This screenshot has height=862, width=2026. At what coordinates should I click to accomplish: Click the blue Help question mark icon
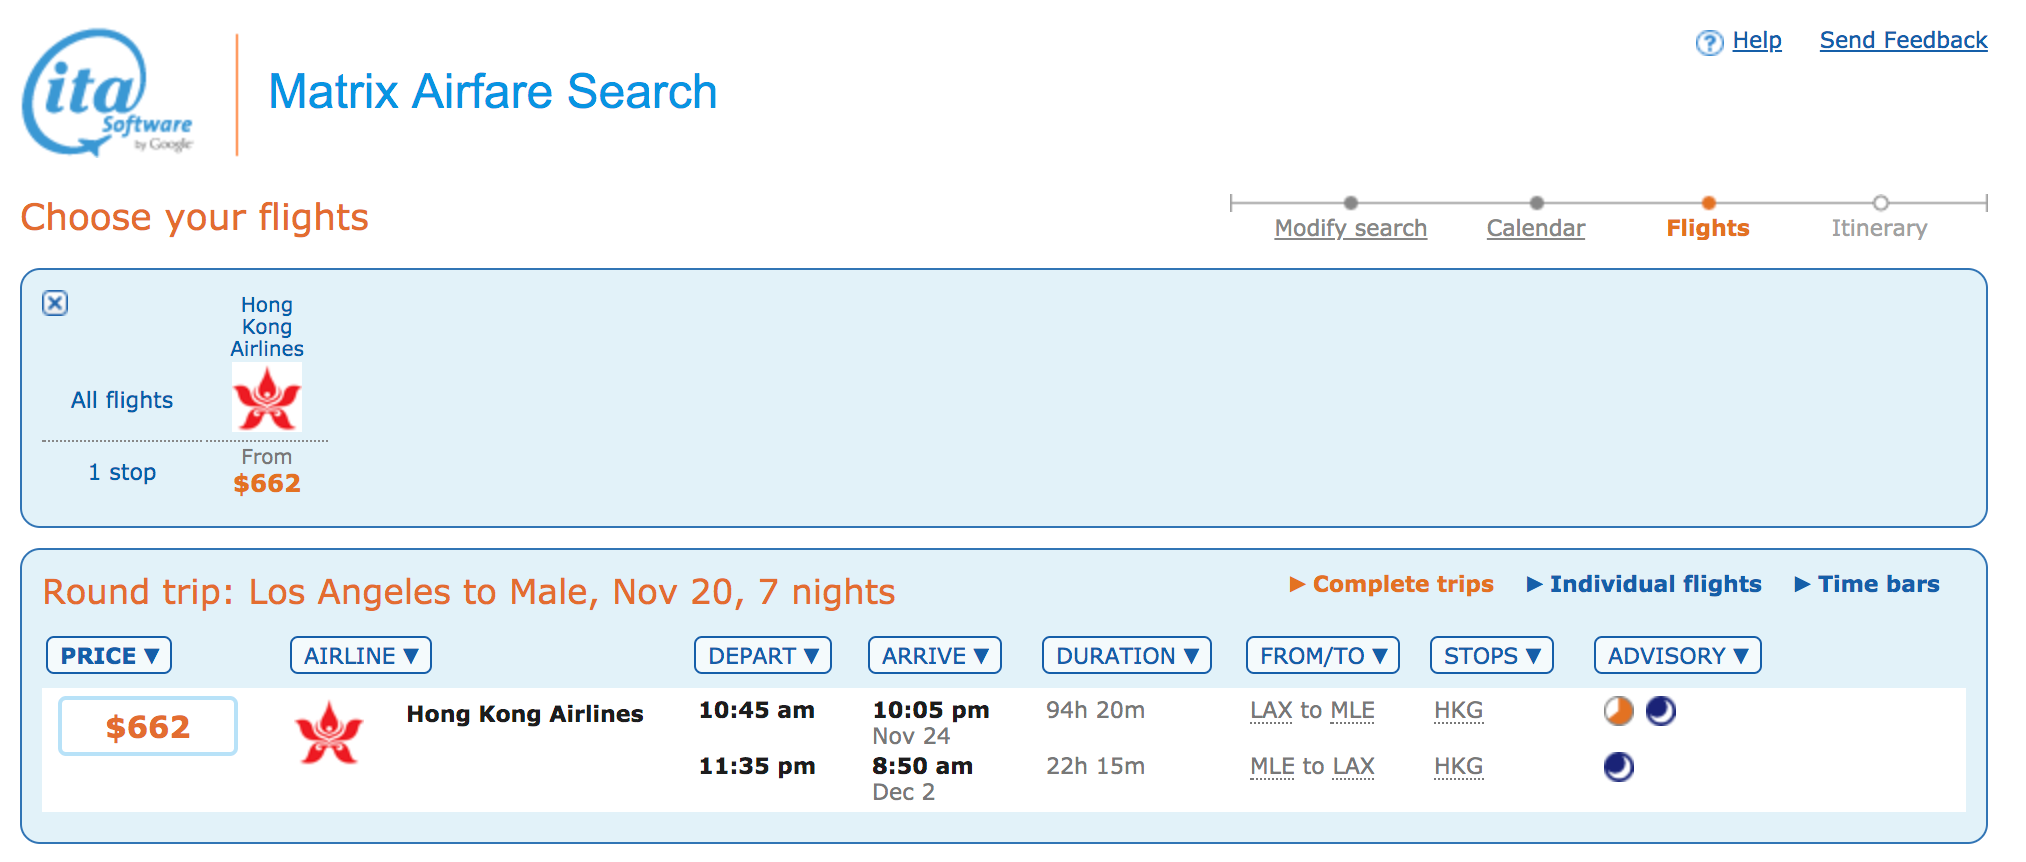click(x=1708, y=43)
